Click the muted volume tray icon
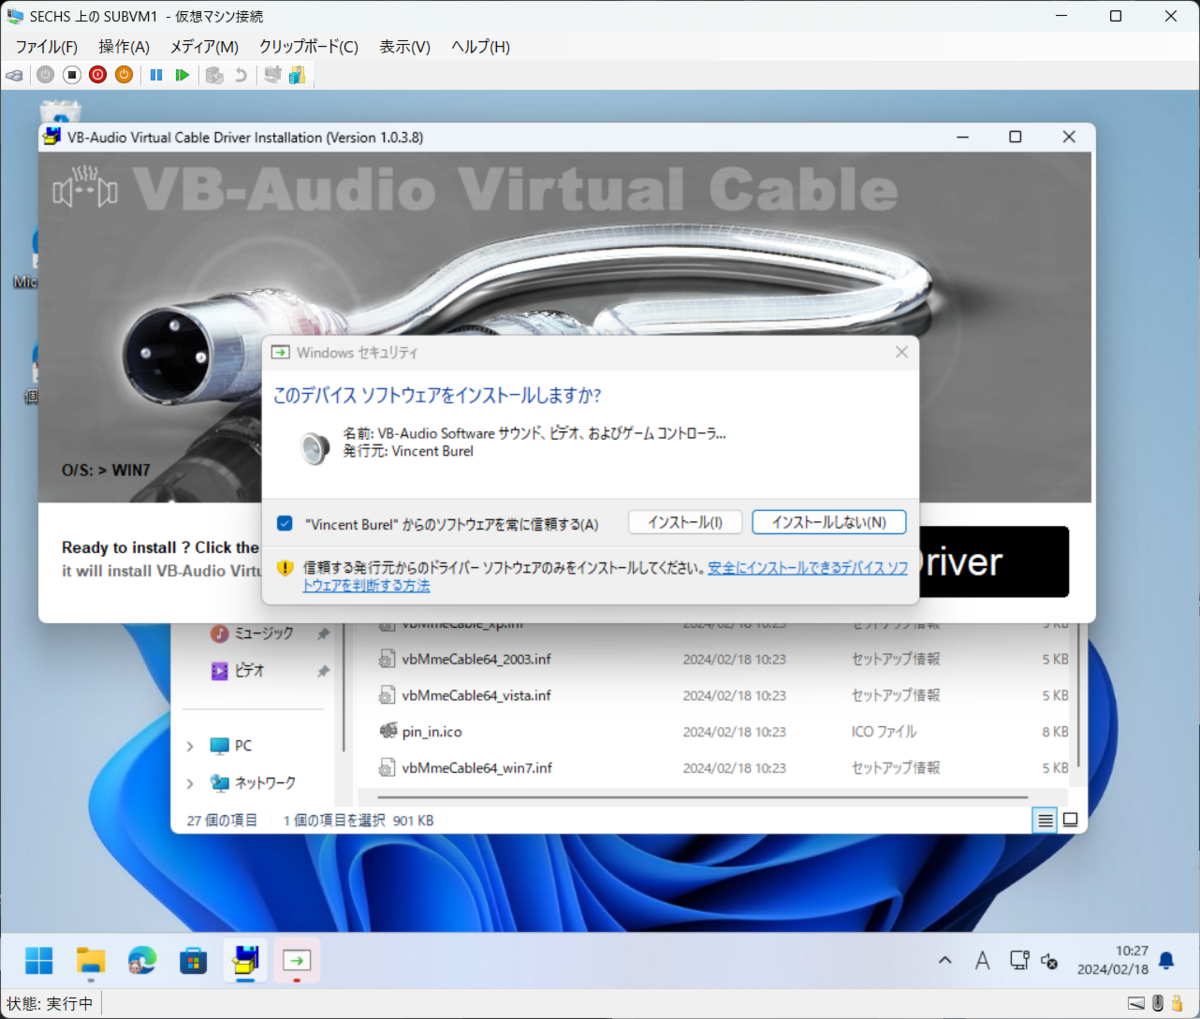 [1049, 961]
